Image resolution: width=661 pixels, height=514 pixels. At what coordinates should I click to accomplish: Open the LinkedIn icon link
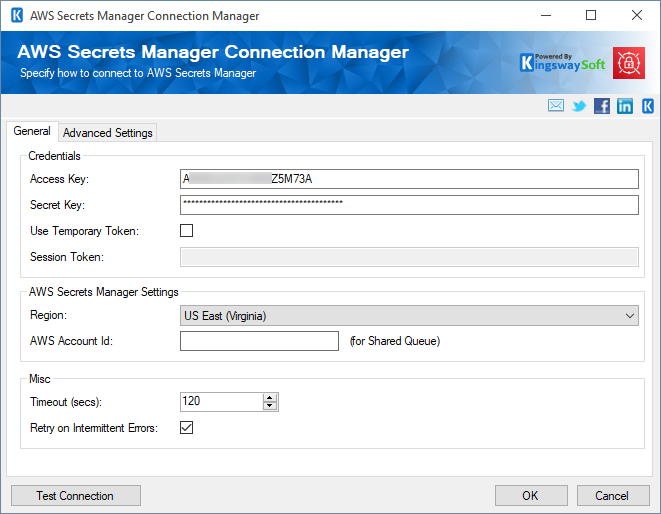tap(624, 106)
